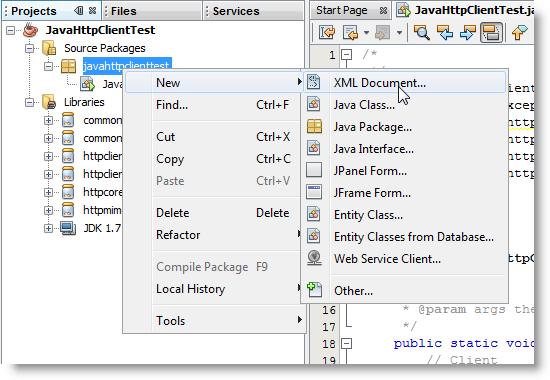Select the Libraries folder

[84, 102]
